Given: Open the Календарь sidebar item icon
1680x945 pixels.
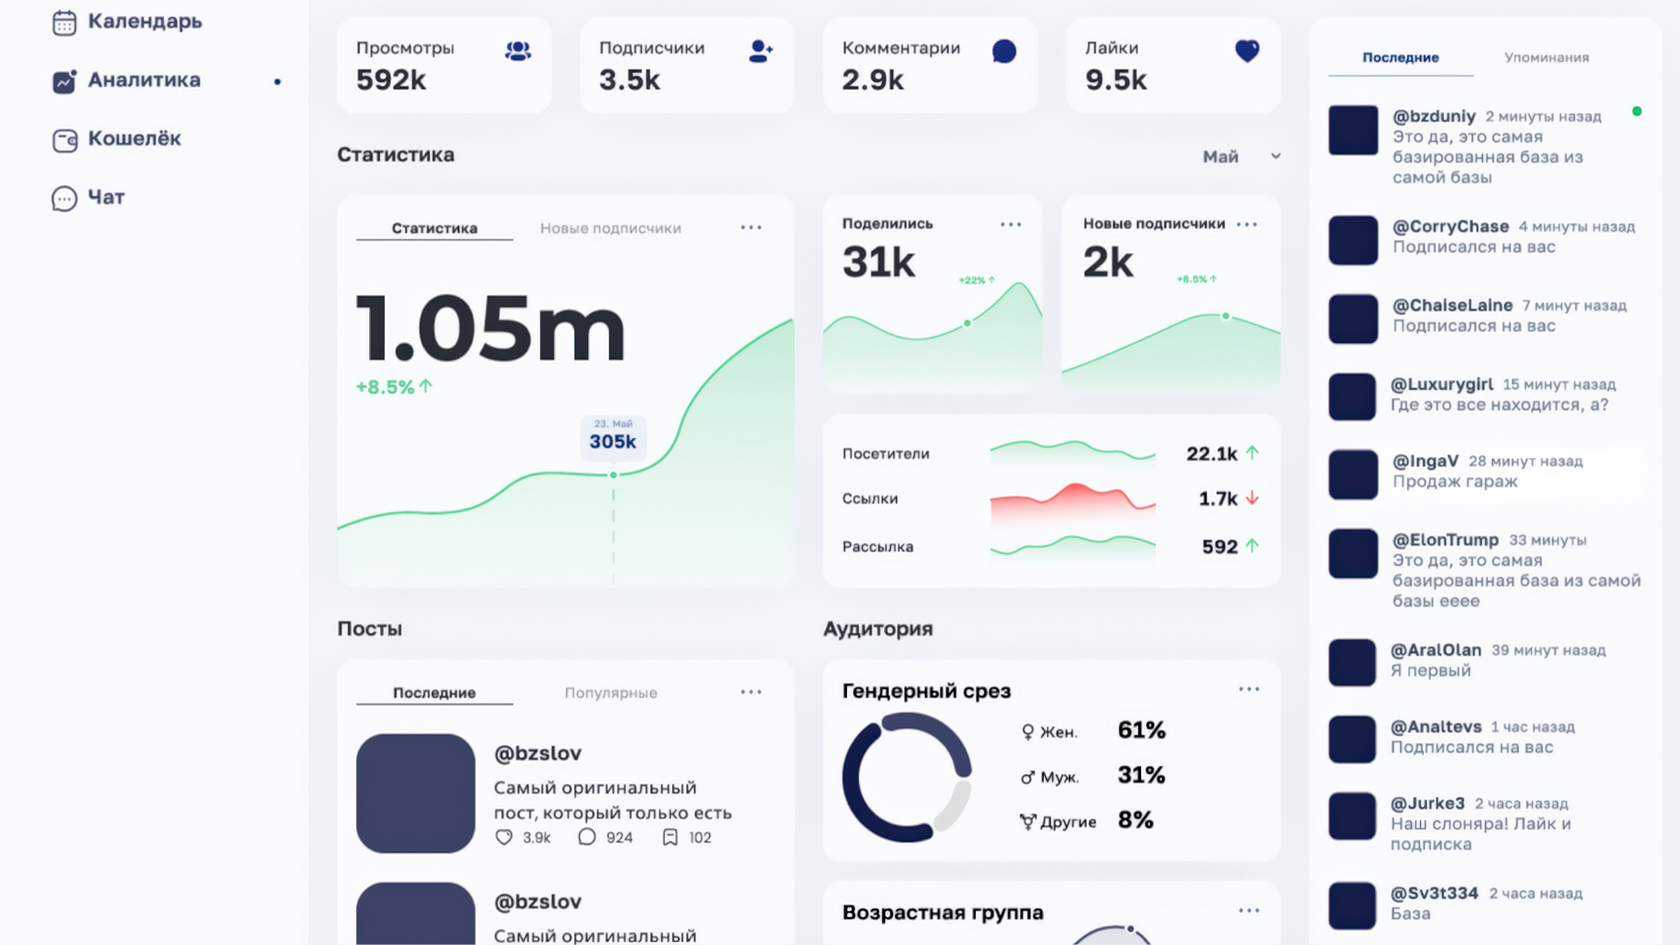Looking at the screenshot, I should tap(64, 22).
